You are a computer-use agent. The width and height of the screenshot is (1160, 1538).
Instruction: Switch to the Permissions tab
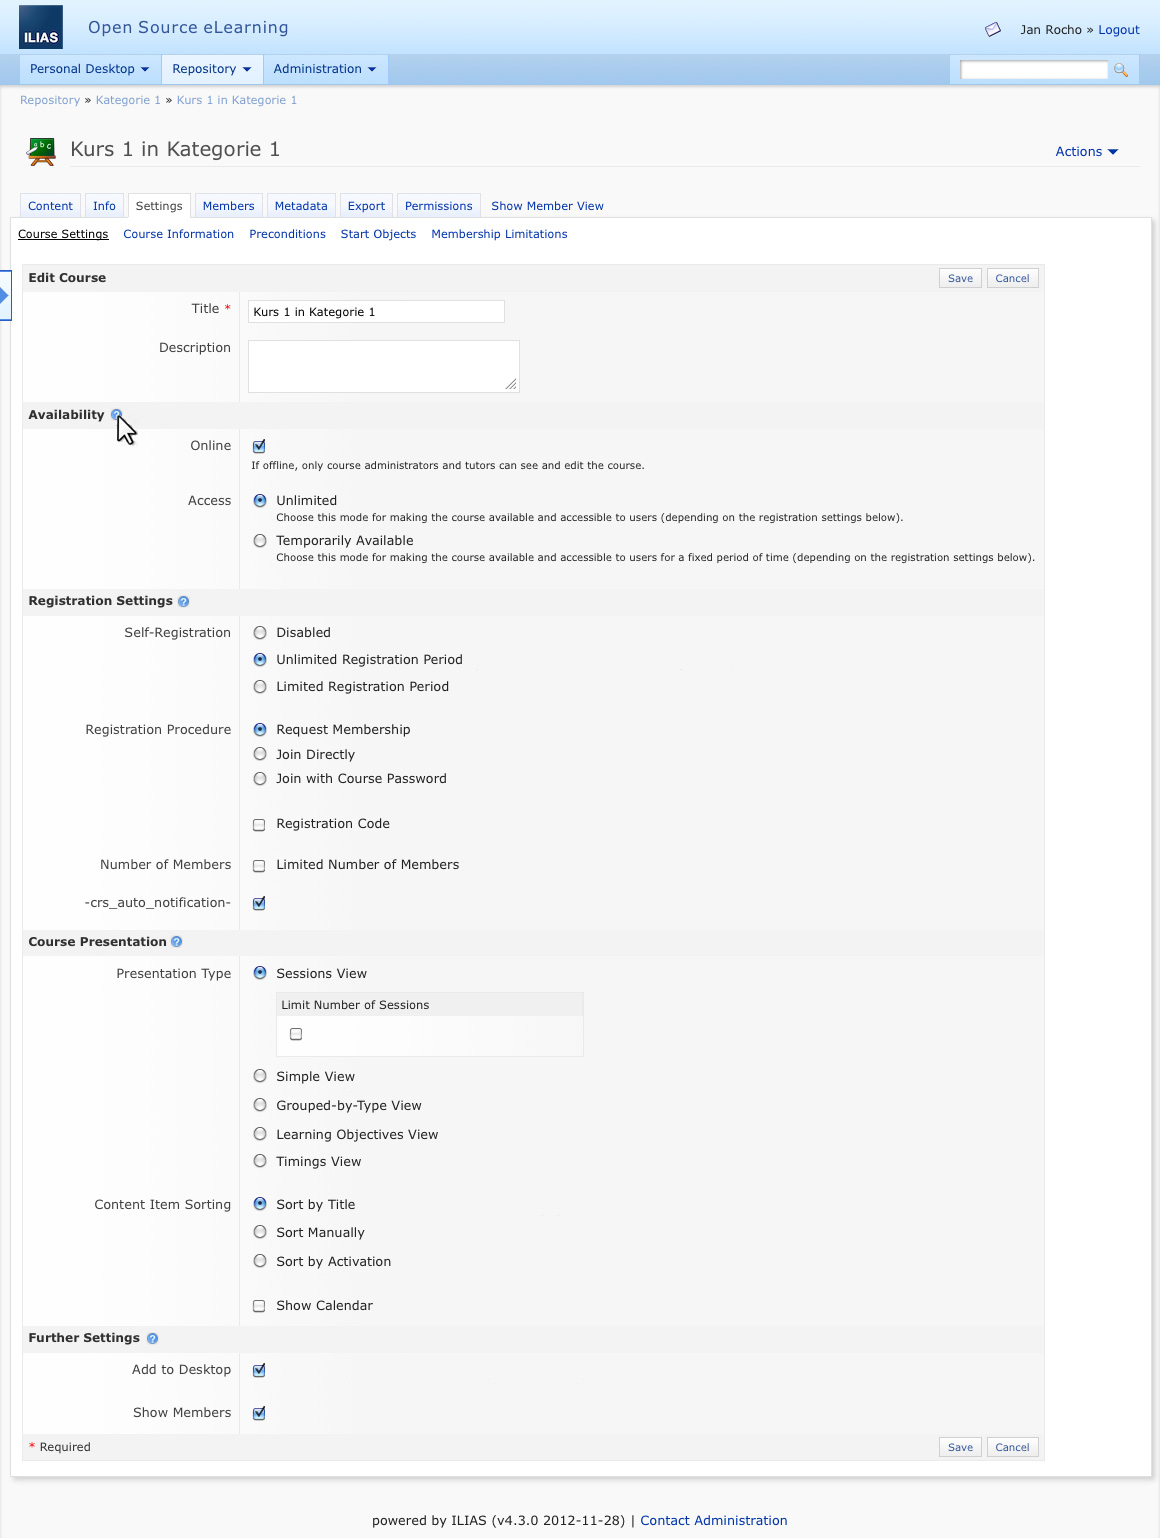pos(438,206)
